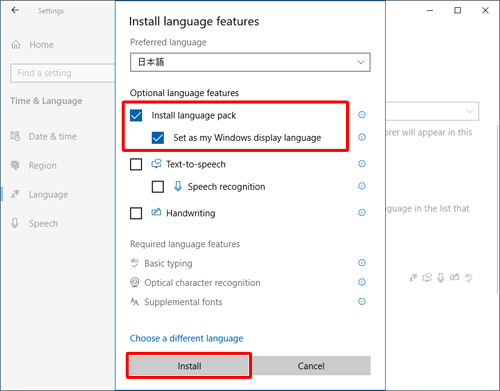This screenshot has width=500, height=391.
Task: Click the Optical character recognition icon
Action: pos(135,282)
